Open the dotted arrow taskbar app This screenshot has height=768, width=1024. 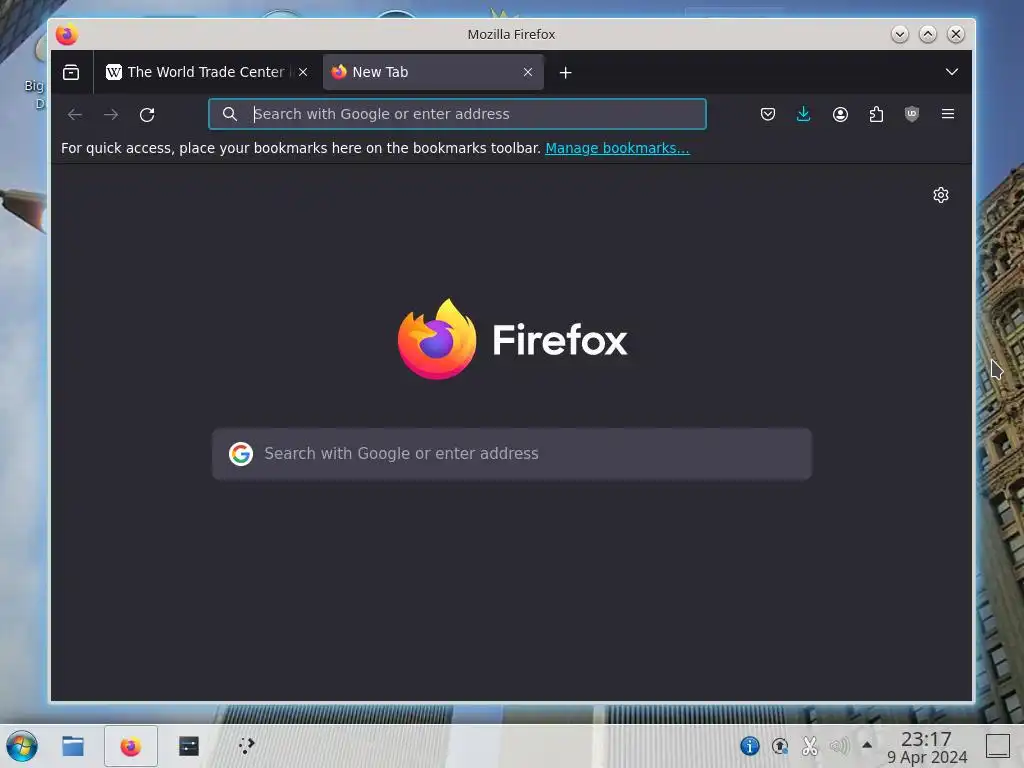(246, 746)
